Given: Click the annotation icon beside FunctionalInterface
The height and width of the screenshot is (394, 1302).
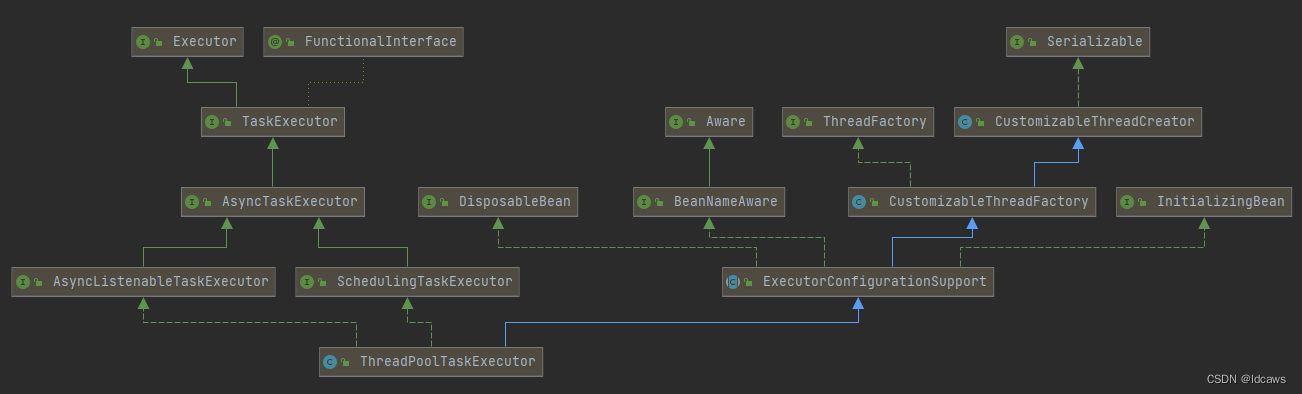Looking at the screenshot, I should point(275,42).
